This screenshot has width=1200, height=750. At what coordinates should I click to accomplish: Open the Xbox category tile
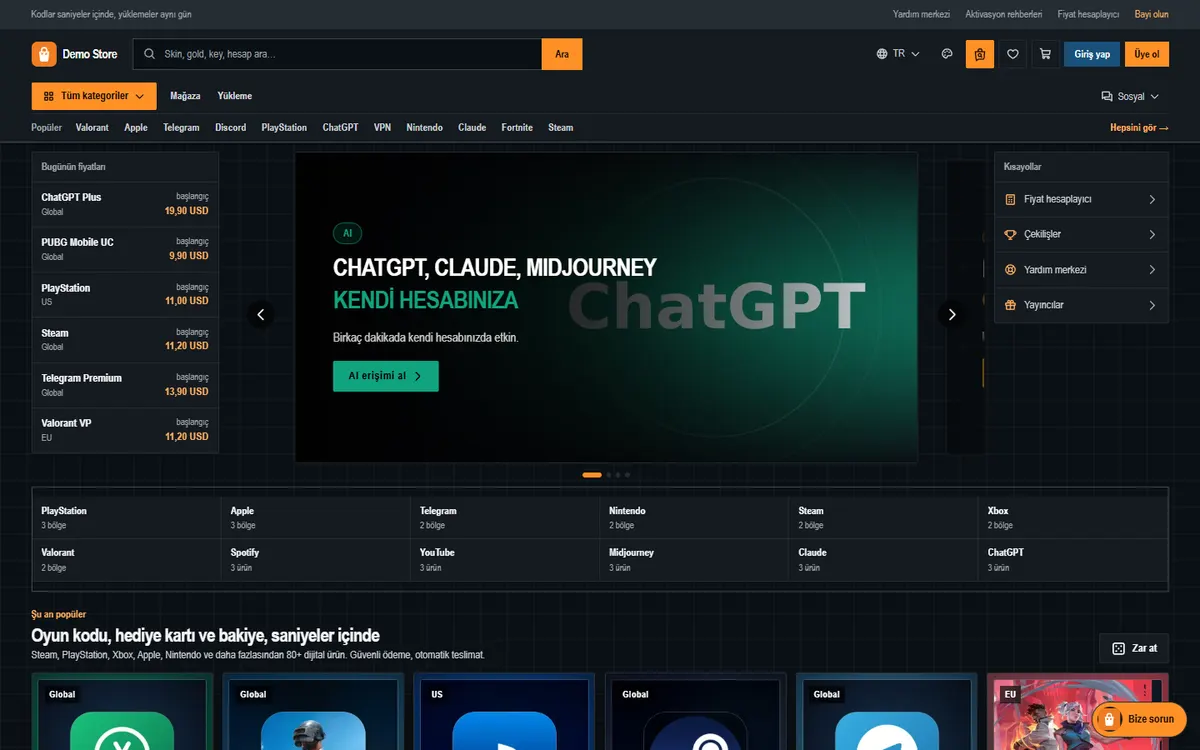1073,518
